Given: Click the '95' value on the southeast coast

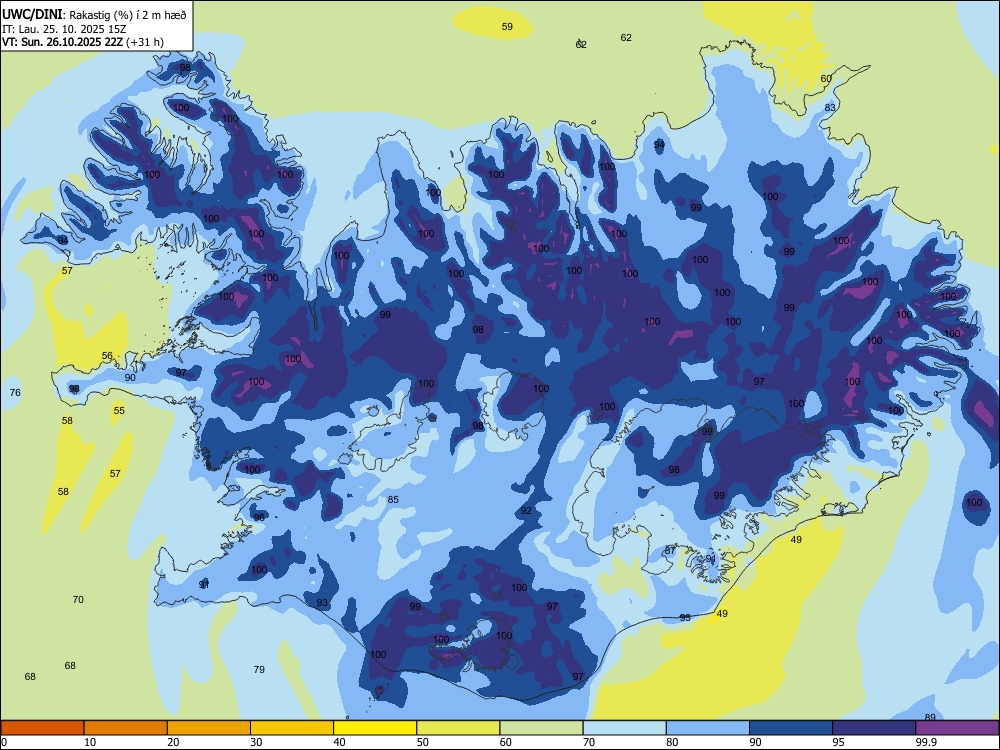Looking at the screenshot, I should point(685,617).
